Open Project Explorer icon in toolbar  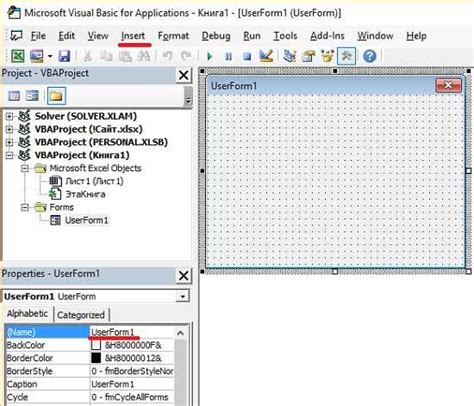click(289, 56)
